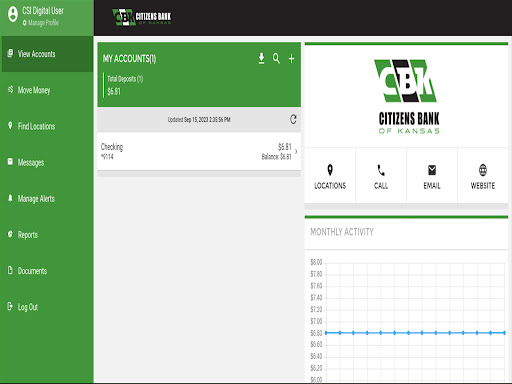This screenshot has width=512, height=384.
Task: Click Log Out in the sidebar
Action: click(47, 307)
